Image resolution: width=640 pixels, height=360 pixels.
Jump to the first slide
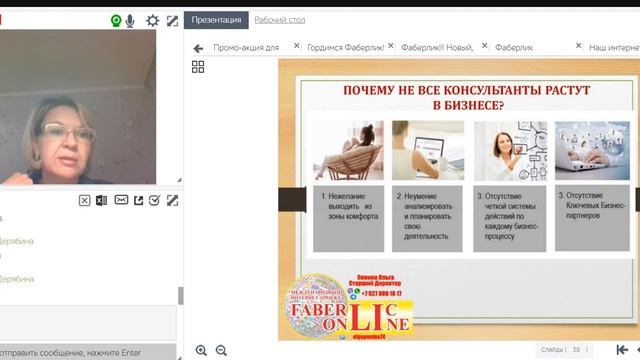pos(622,350)
